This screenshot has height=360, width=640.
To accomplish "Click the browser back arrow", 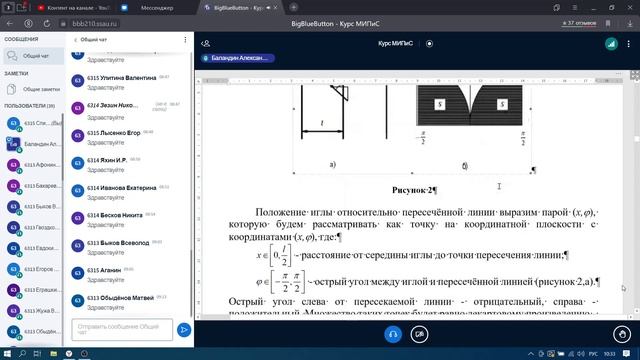I will pos(10,24).
